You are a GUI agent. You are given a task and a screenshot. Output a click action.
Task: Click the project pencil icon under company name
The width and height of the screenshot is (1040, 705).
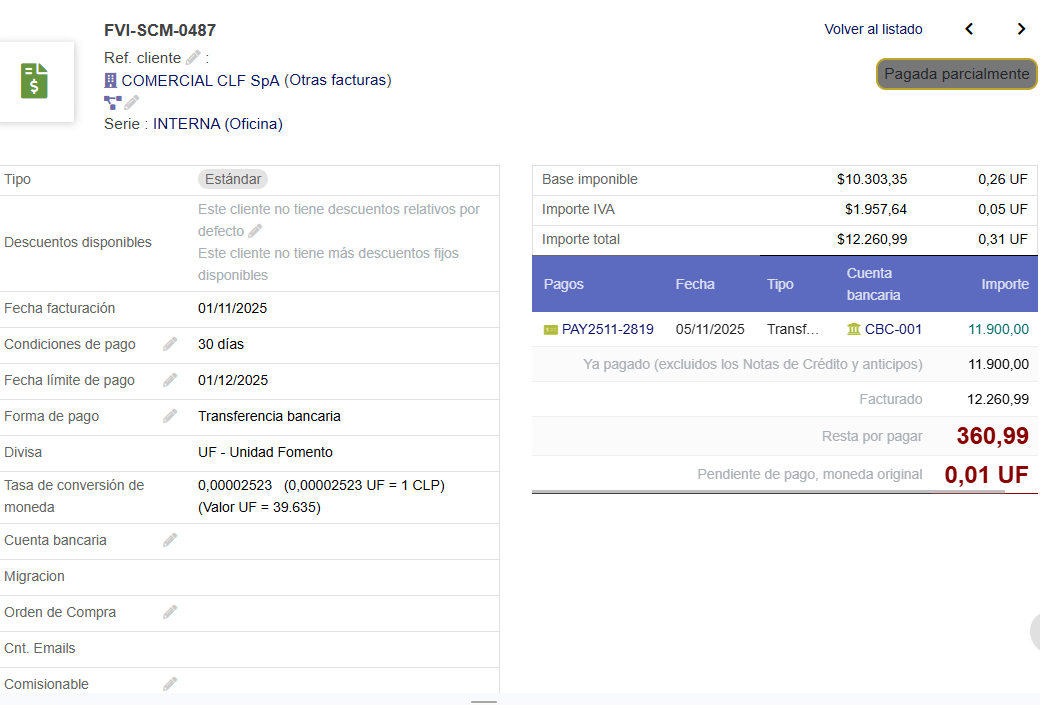[x=131, y=102]
